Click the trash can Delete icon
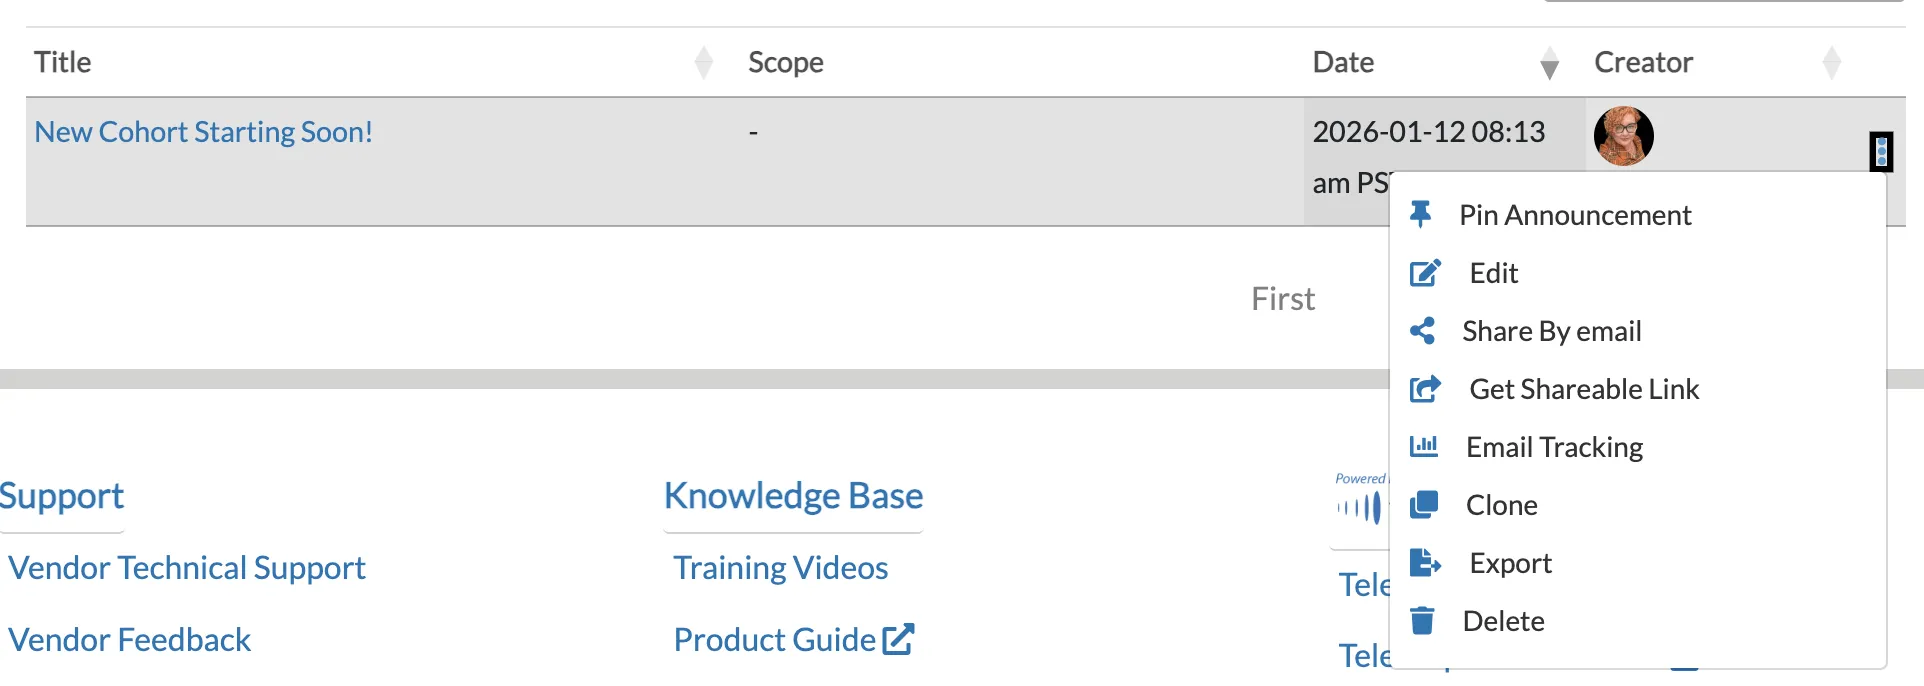 [x=1422, y=621]
